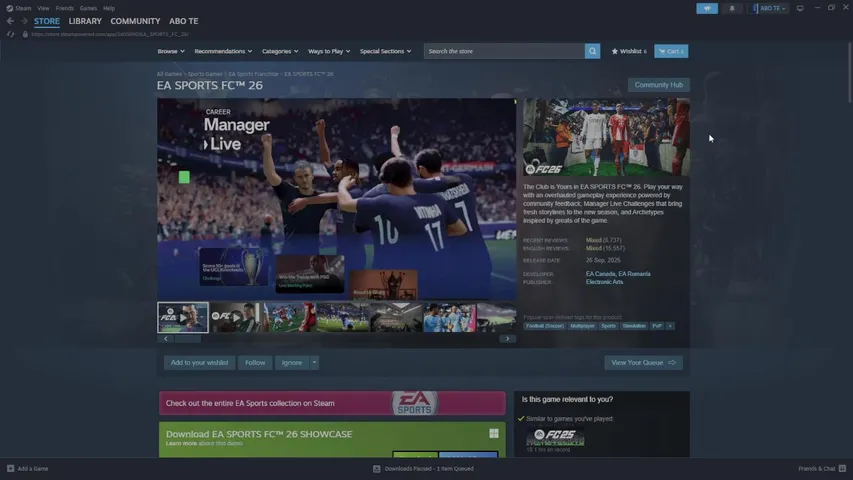This screenshot has height=480, width=853.
Task: Open the announcements megaphone icon
Action: 707,8
